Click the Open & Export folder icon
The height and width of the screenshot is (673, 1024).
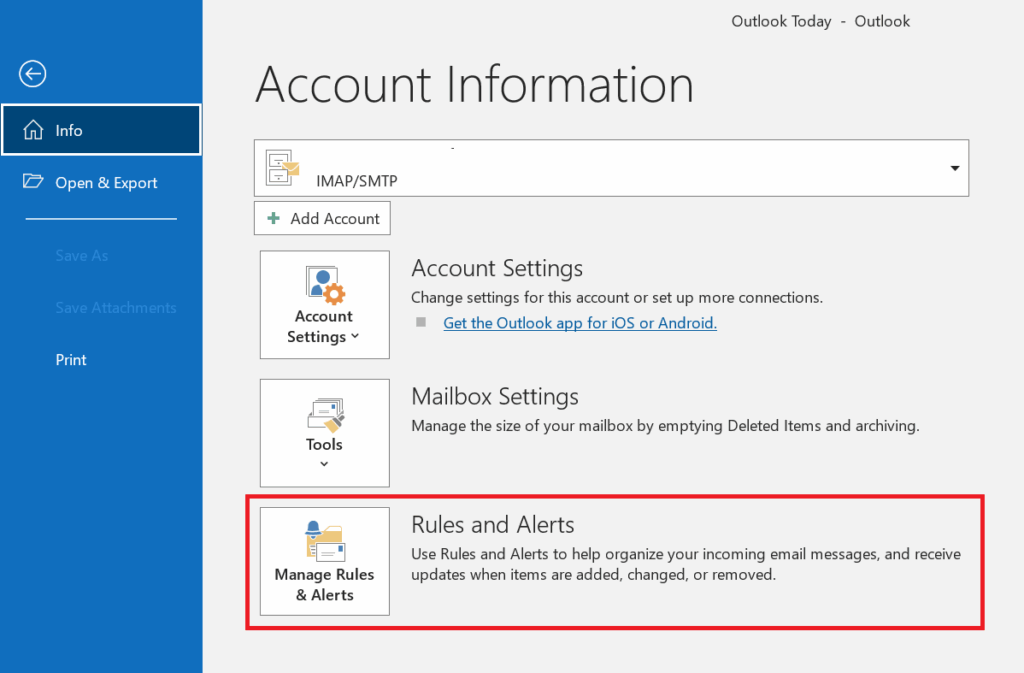tap(33, 181)
